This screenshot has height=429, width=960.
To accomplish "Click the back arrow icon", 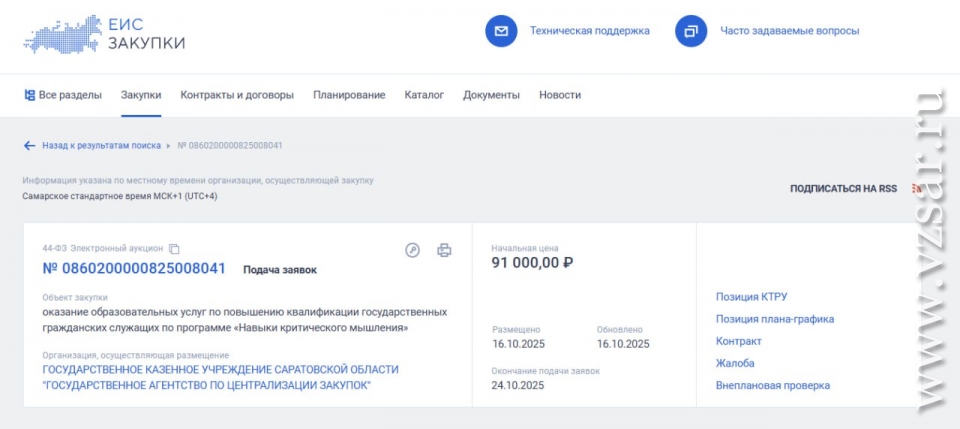I will pyautogui.click(x=29, y=145).
